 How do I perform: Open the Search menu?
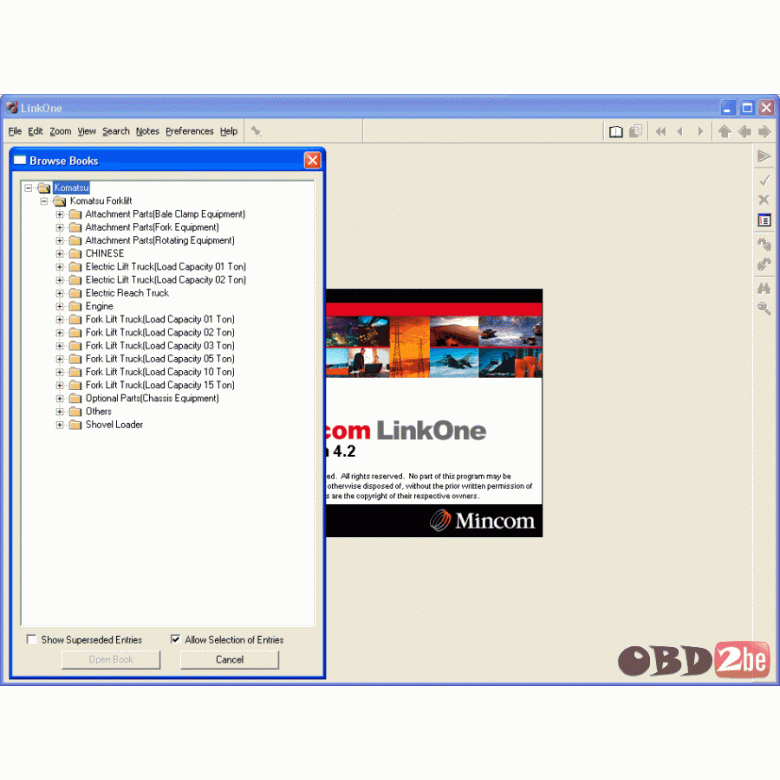[116, 131]
